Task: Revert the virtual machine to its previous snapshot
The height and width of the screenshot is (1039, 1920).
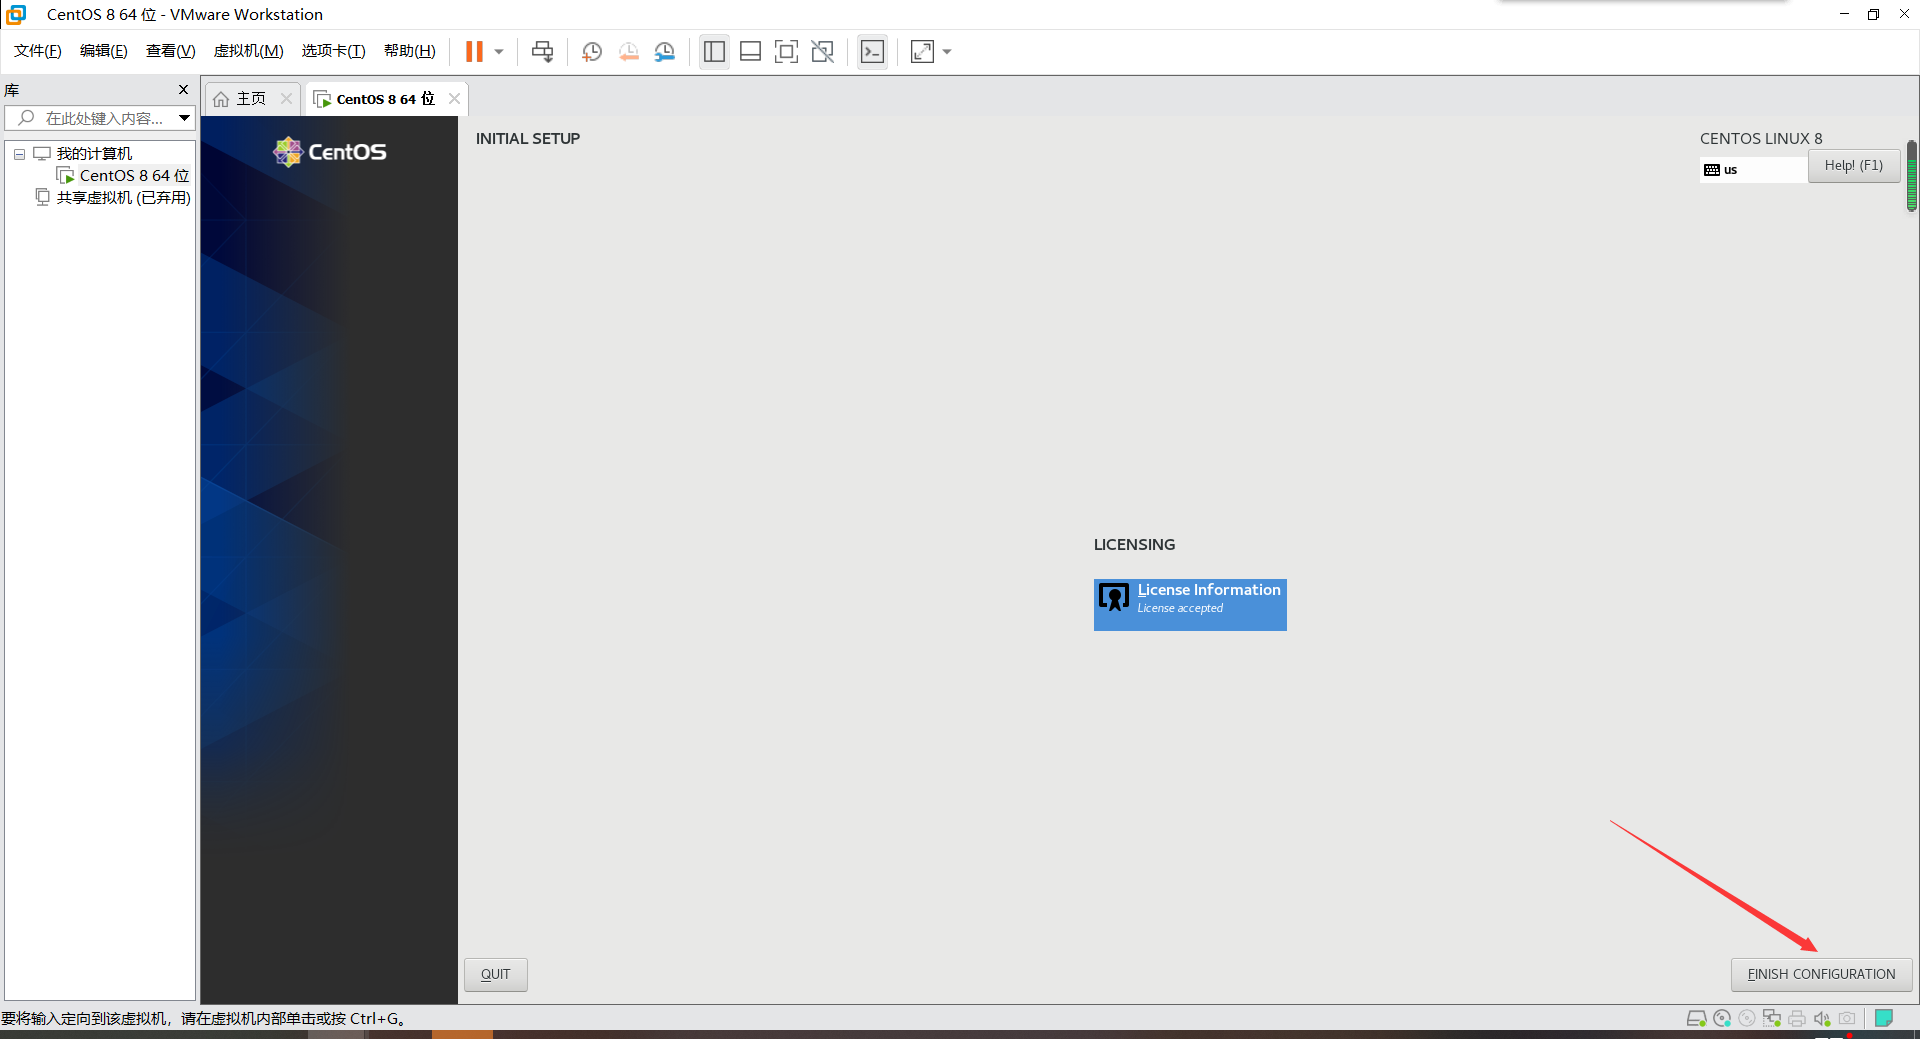Action: click(629, 52)
